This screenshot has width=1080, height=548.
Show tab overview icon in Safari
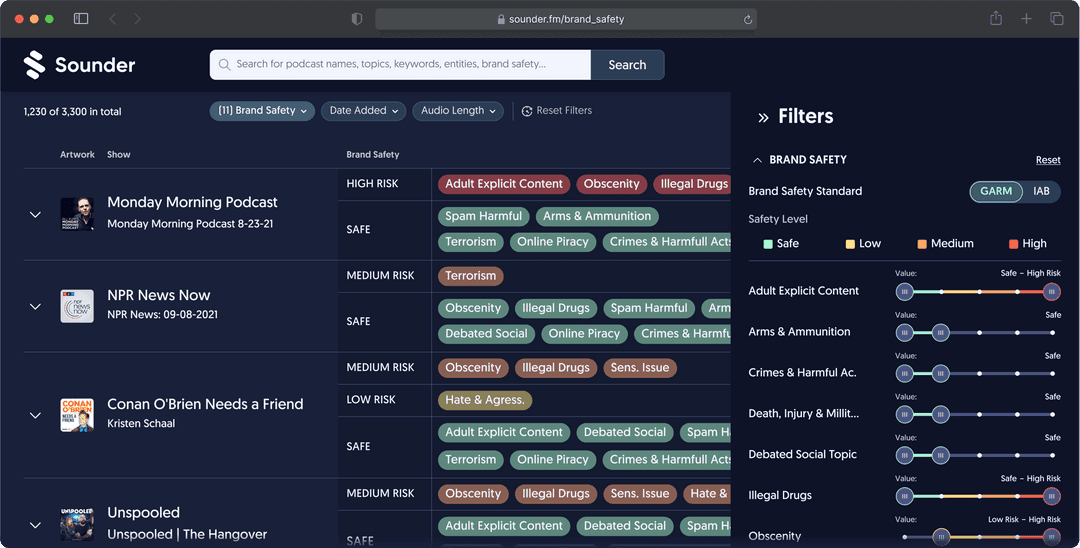coord(1056,19)
